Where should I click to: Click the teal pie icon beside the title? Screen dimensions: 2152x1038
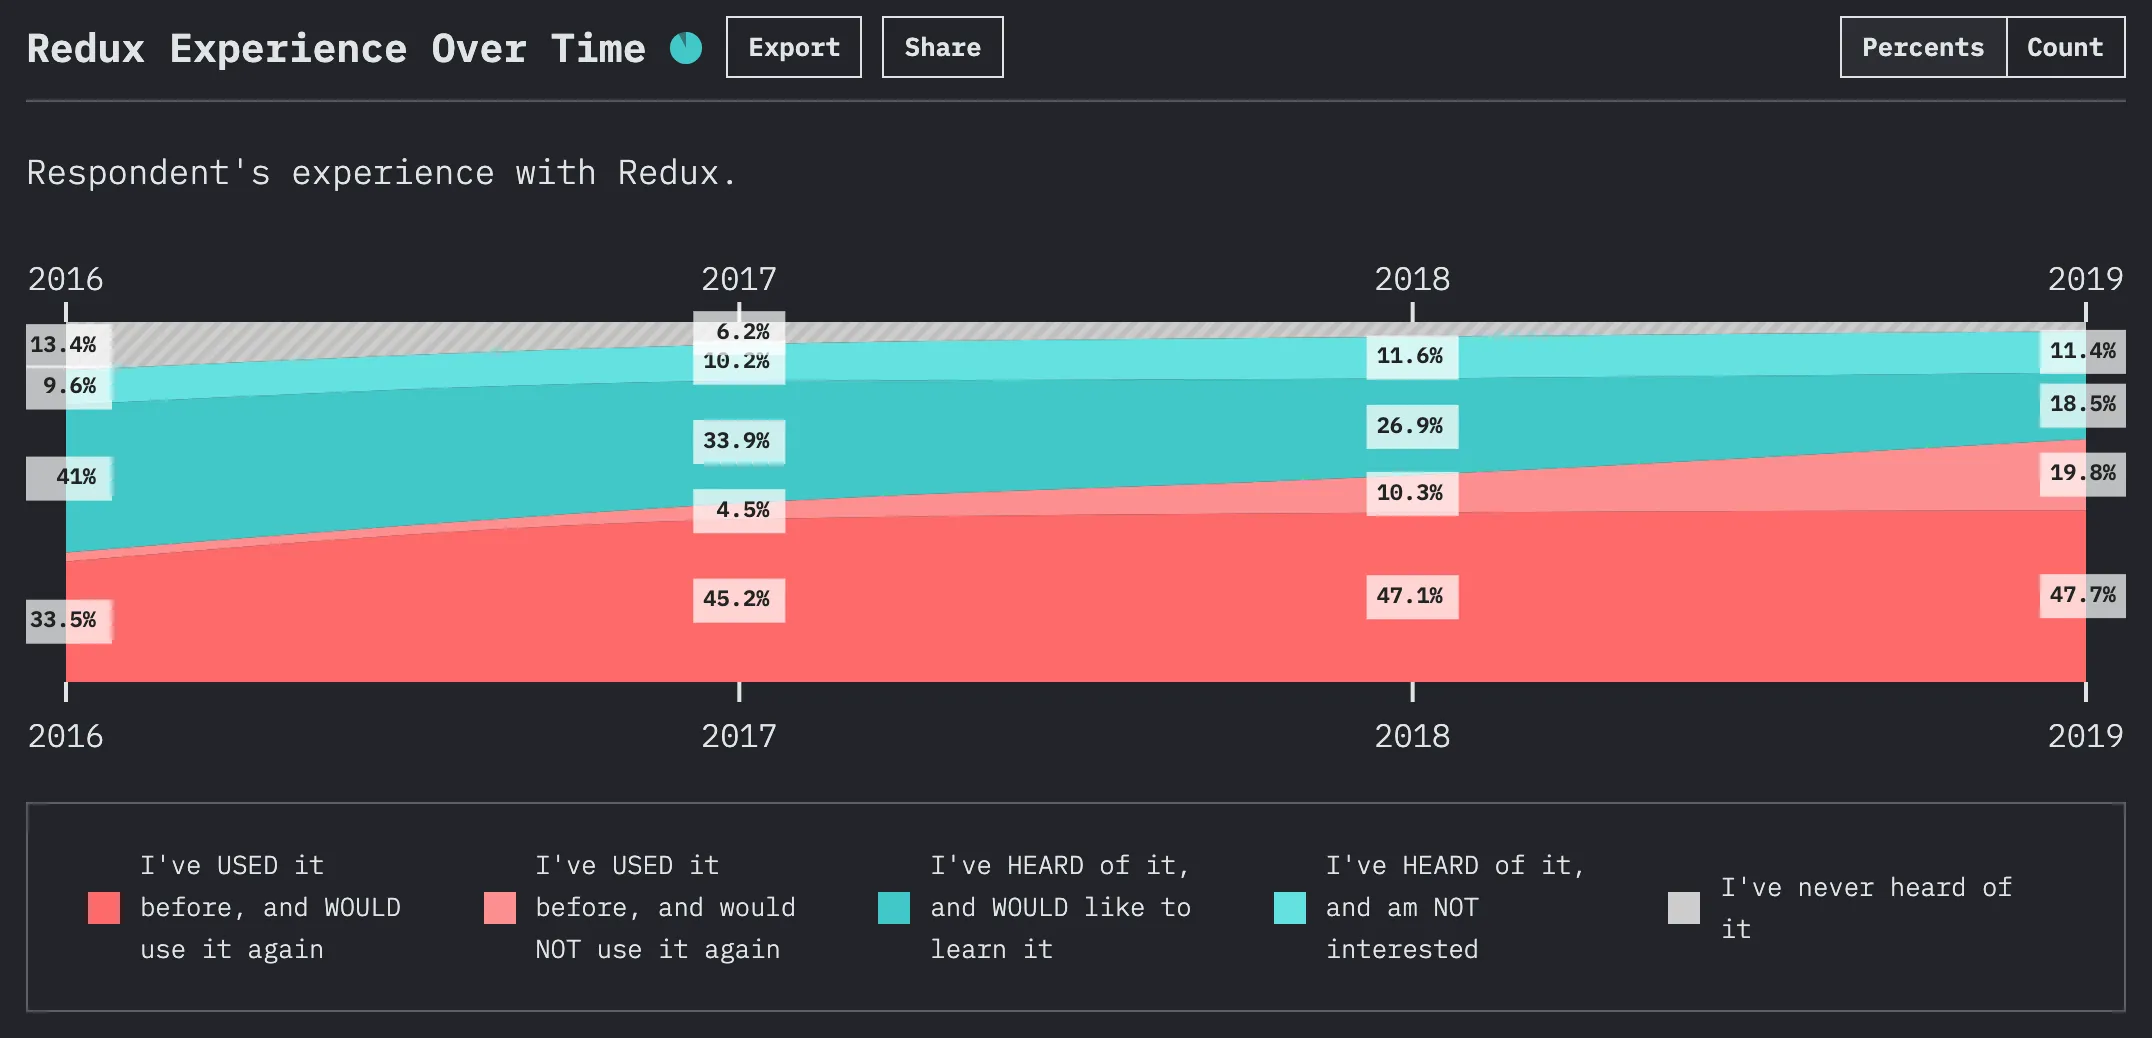click(686, 48)
